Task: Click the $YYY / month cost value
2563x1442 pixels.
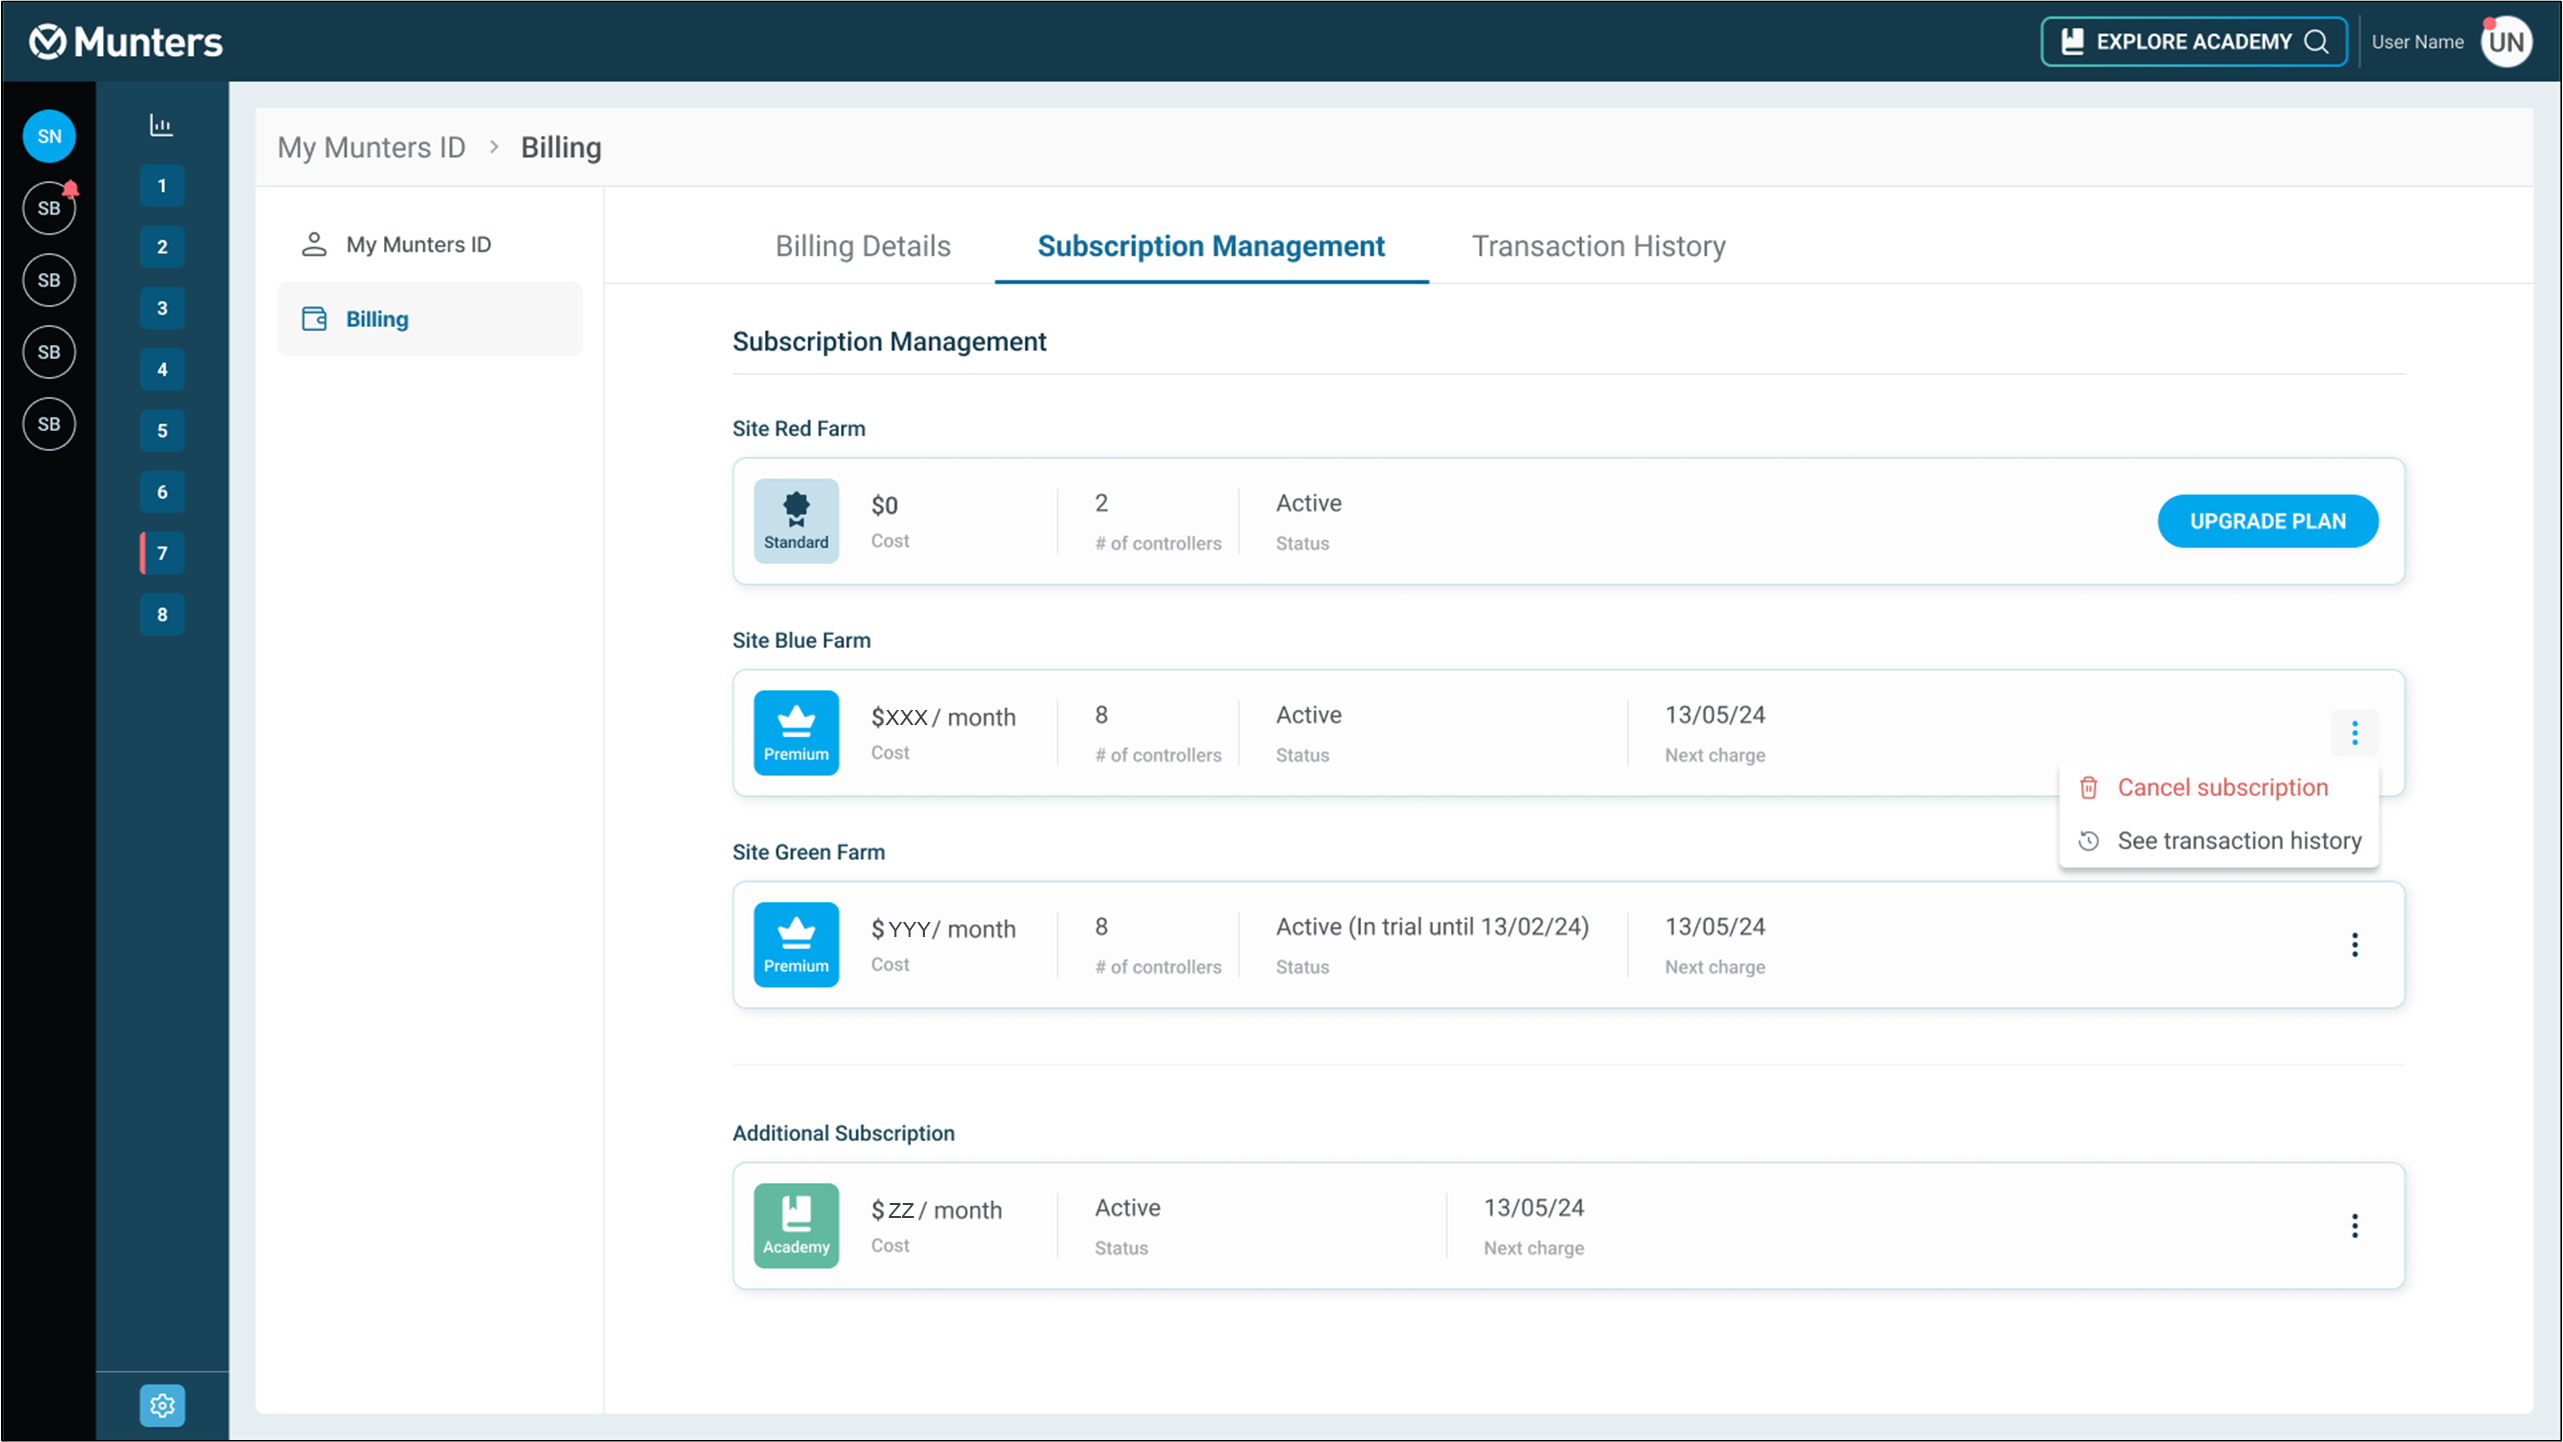Action: point(943,929)
